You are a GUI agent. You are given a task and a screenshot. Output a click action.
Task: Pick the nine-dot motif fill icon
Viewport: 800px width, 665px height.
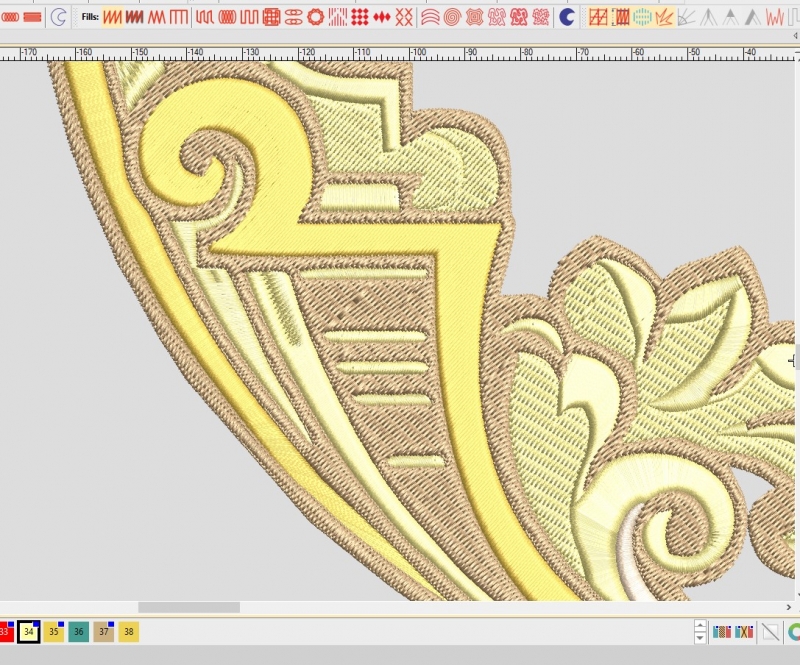coord(360,17)
